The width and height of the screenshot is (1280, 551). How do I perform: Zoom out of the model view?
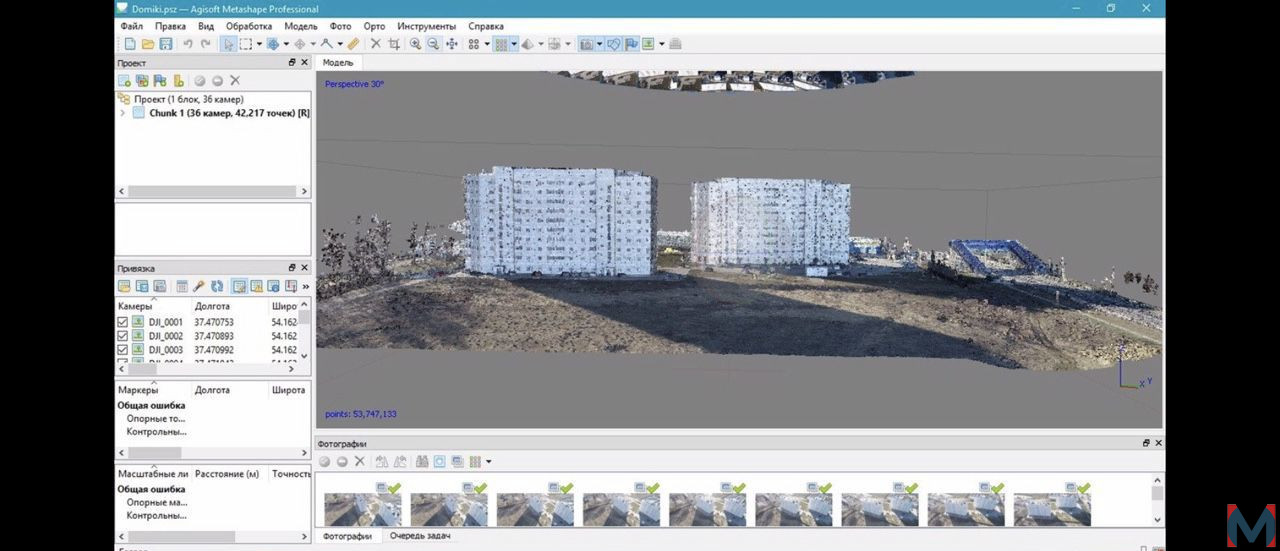click(433, 44)
